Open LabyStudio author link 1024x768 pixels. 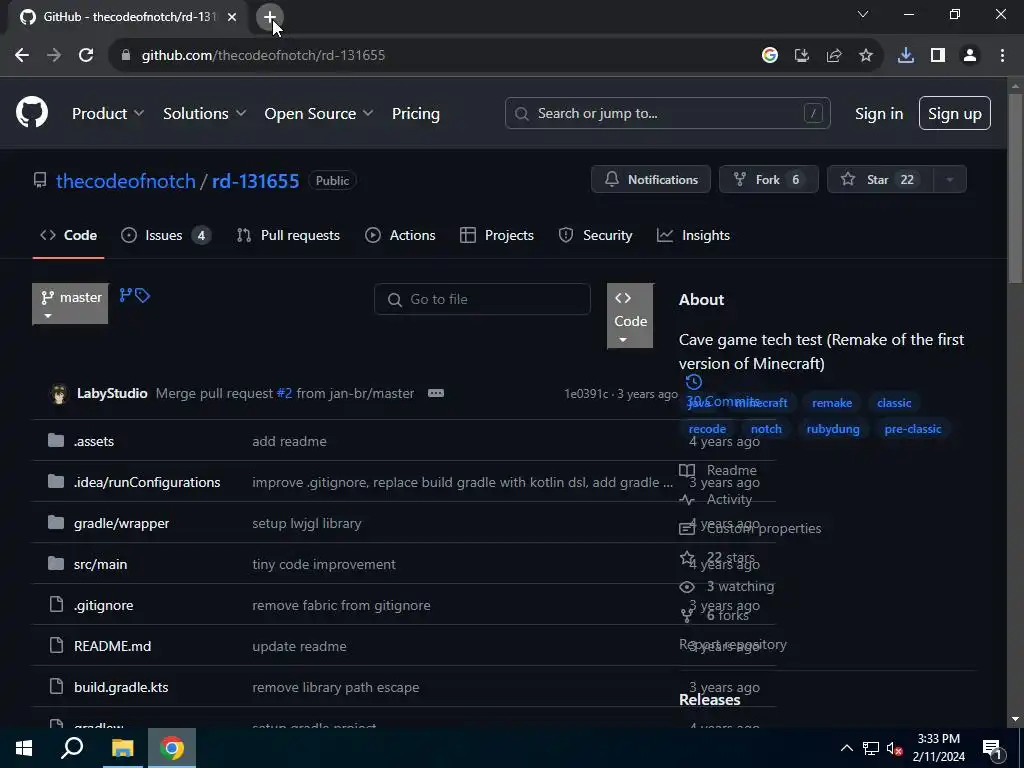click(112, 393)
